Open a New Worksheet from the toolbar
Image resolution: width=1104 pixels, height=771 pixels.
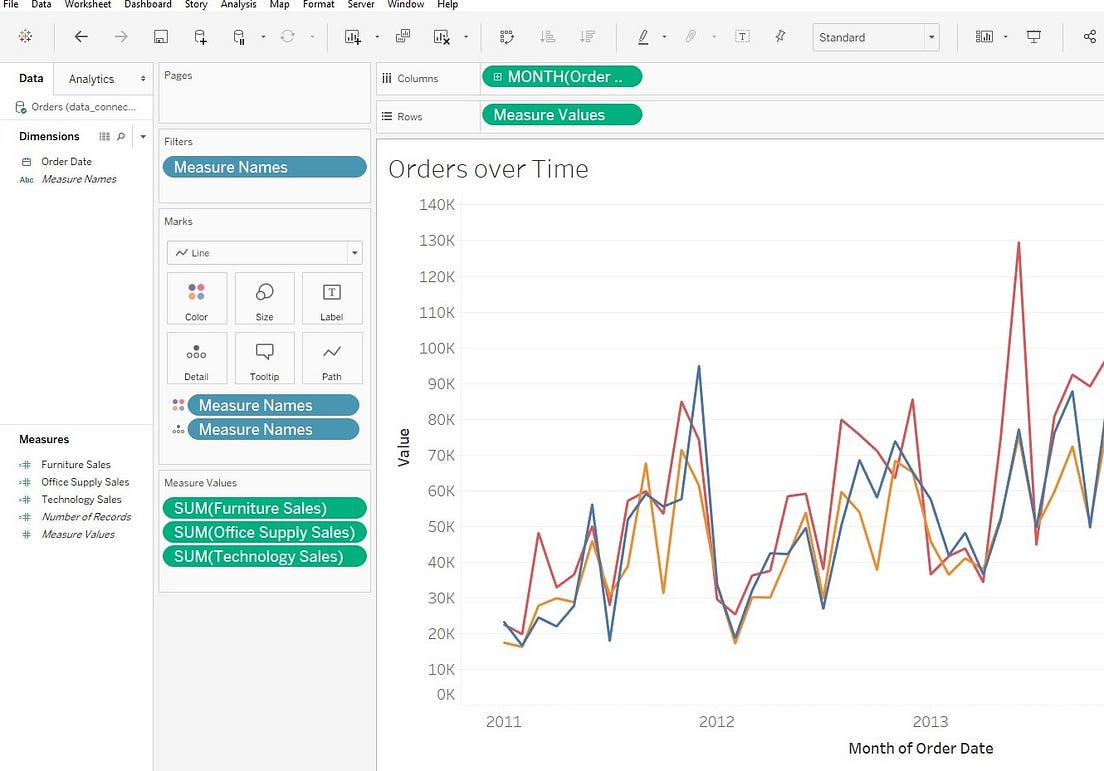(x=352, y=37)
